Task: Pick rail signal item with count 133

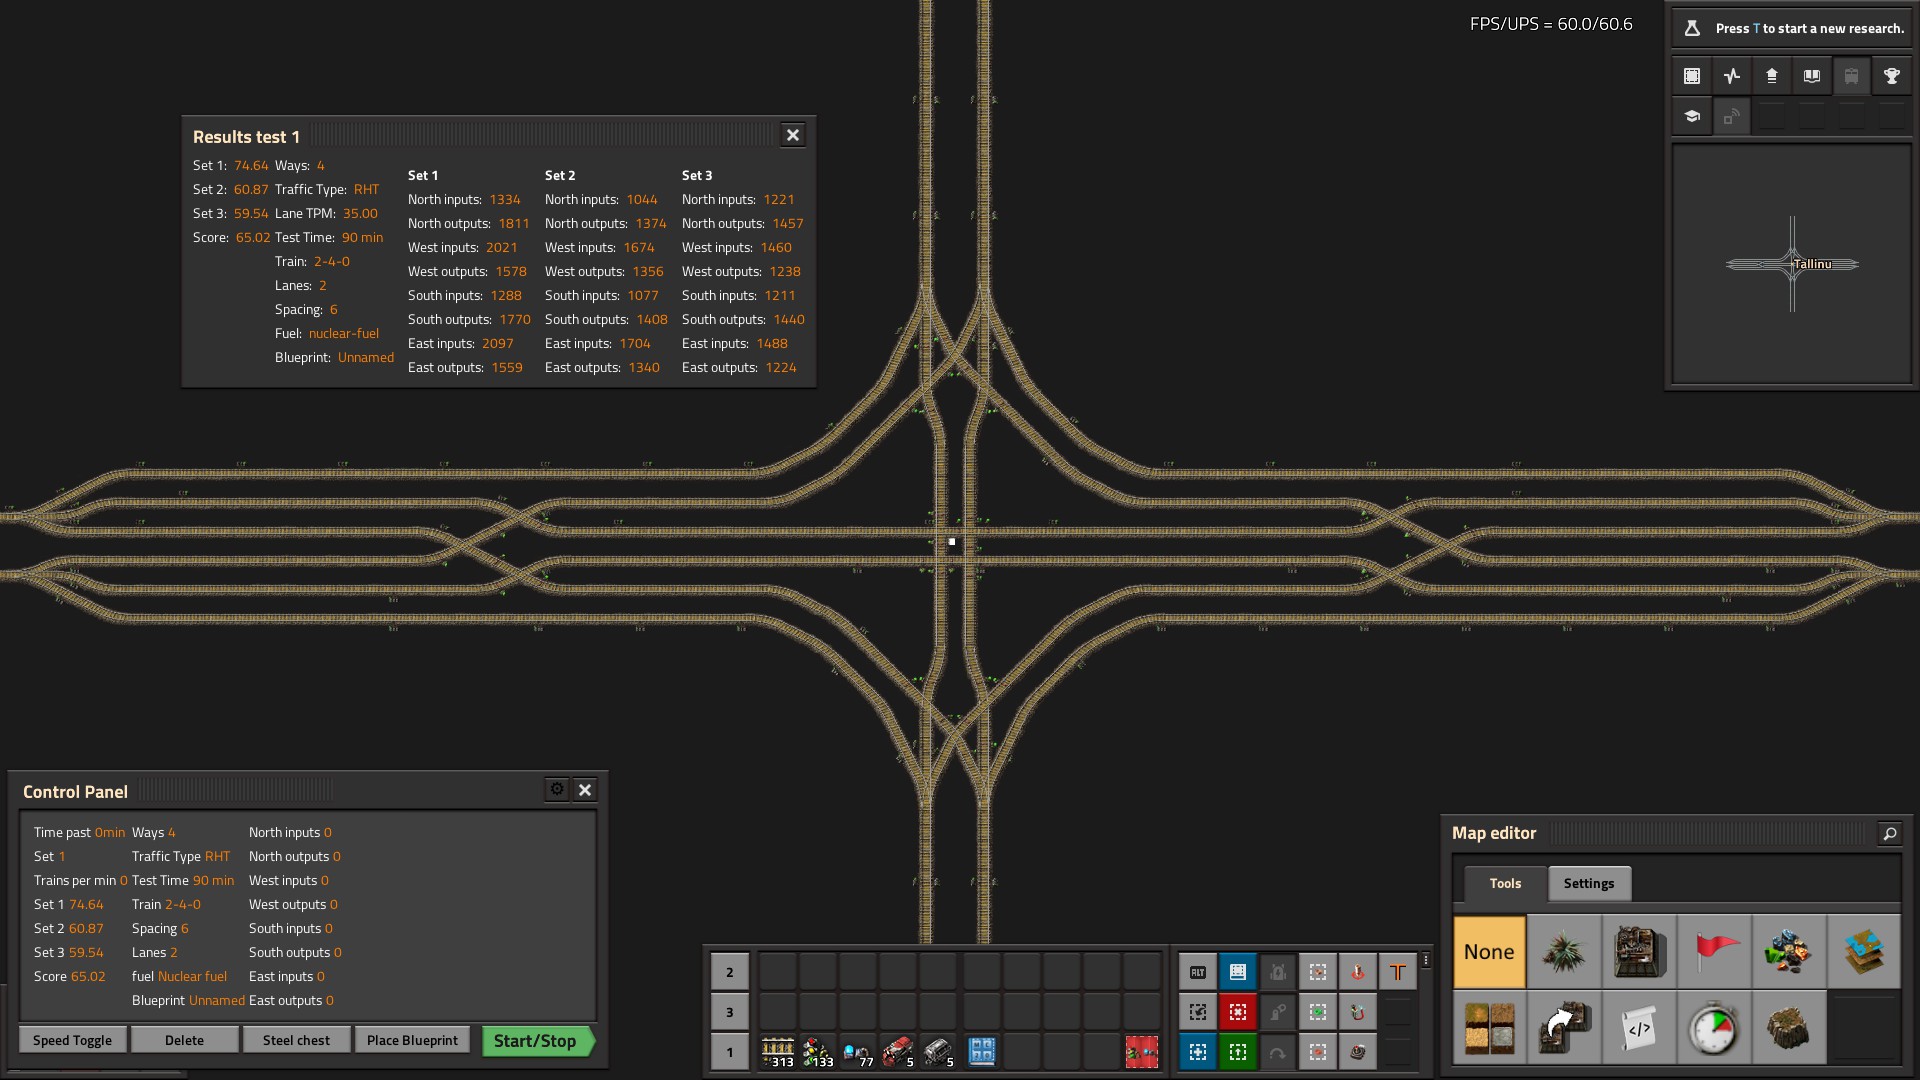Action: pyautogui.click(x=818, y=1051)
